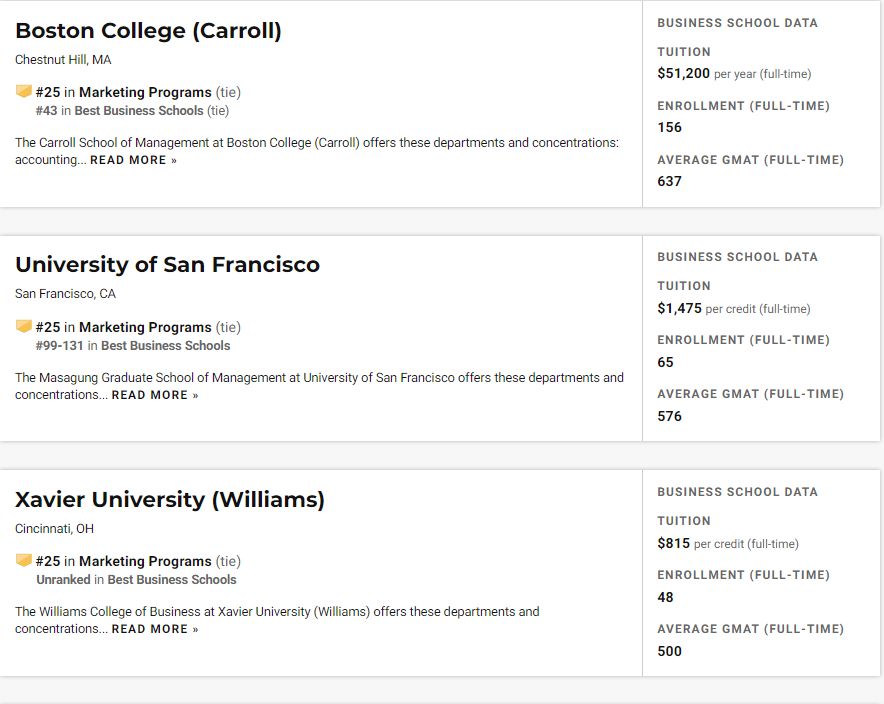Expand Xavier University description READ MORE
Image resolution: width=884 pixels, height=704 pixels.
tap(155, 629)
